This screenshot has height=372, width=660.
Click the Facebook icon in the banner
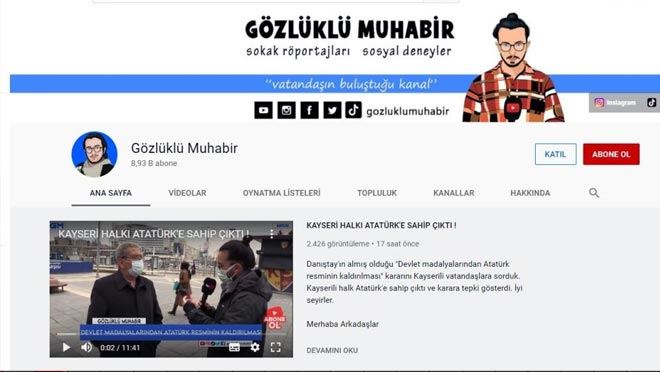pos(309,110)
